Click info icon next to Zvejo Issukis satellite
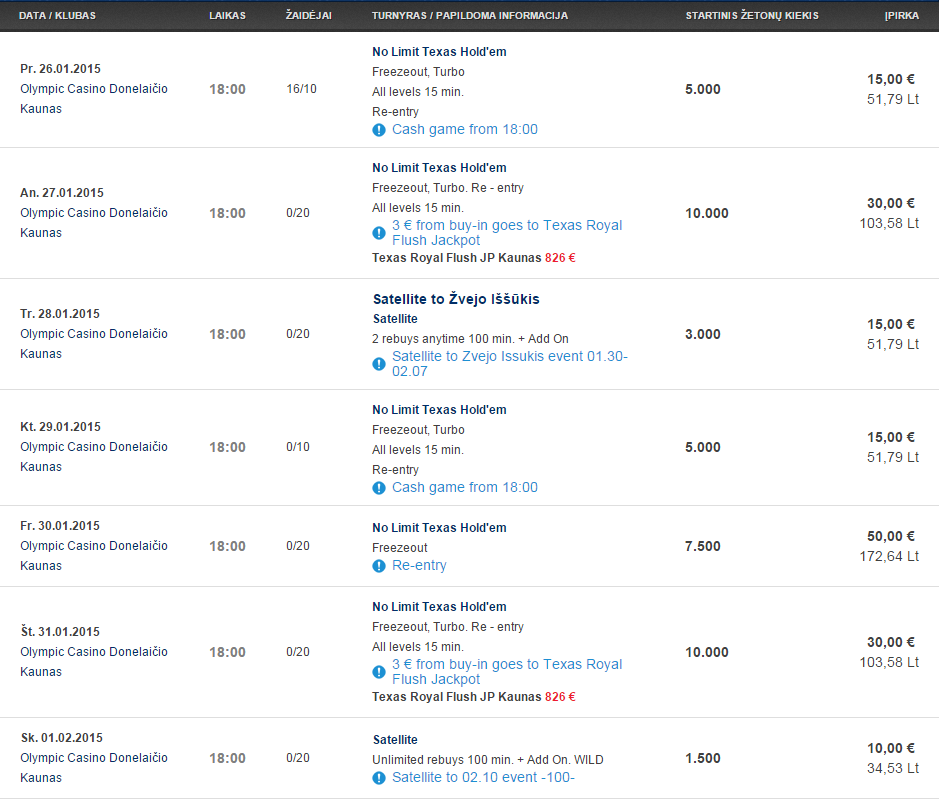This screenshot has width=939, height=799. pyautogui.click(x=378, y=364)
